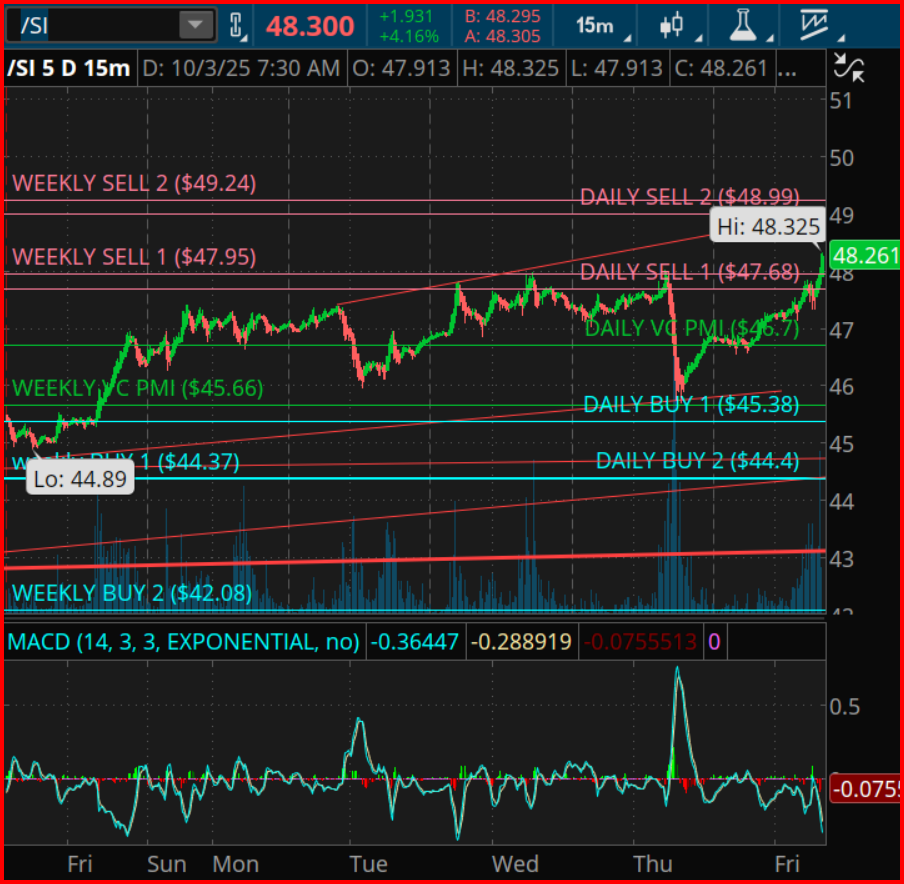Open the candlestick chart style menu

675,26
